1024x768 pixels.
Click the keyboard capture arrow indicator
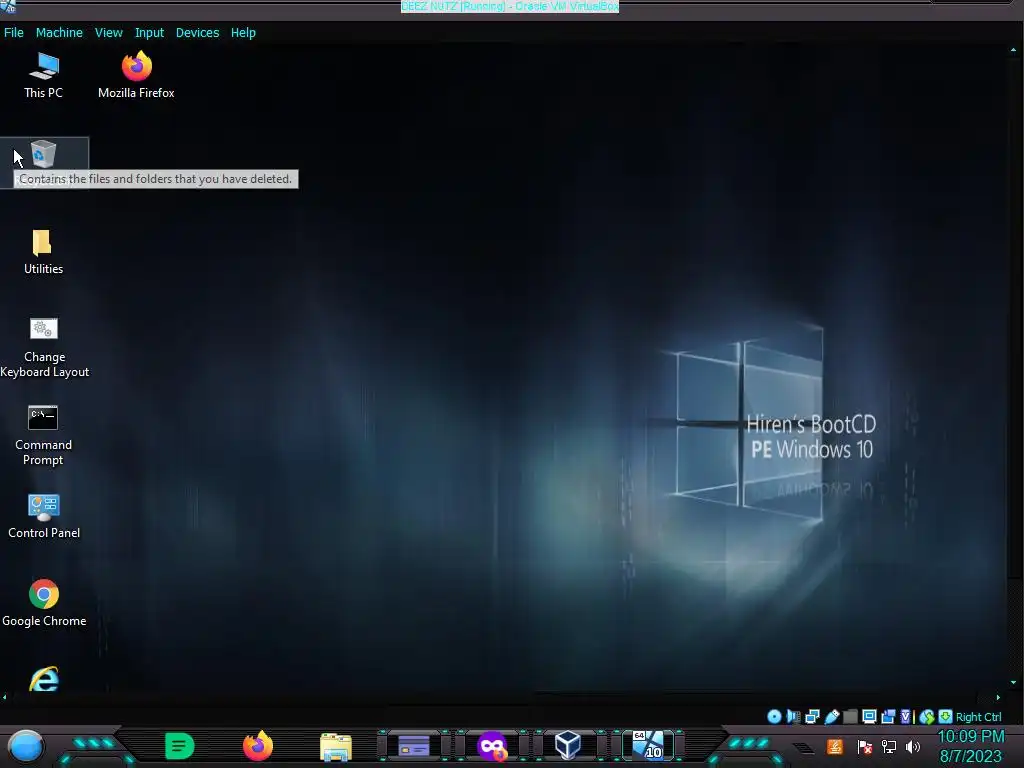[x=945, y=716]
